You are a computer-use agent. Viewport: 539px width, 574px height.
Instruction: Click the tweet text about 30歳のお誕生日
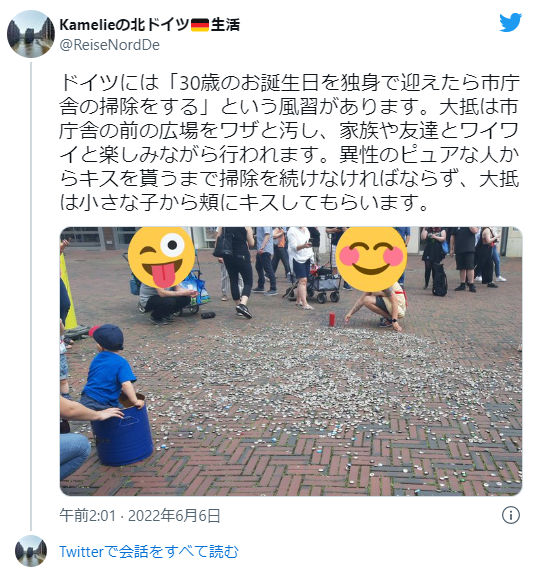[289, 142]
